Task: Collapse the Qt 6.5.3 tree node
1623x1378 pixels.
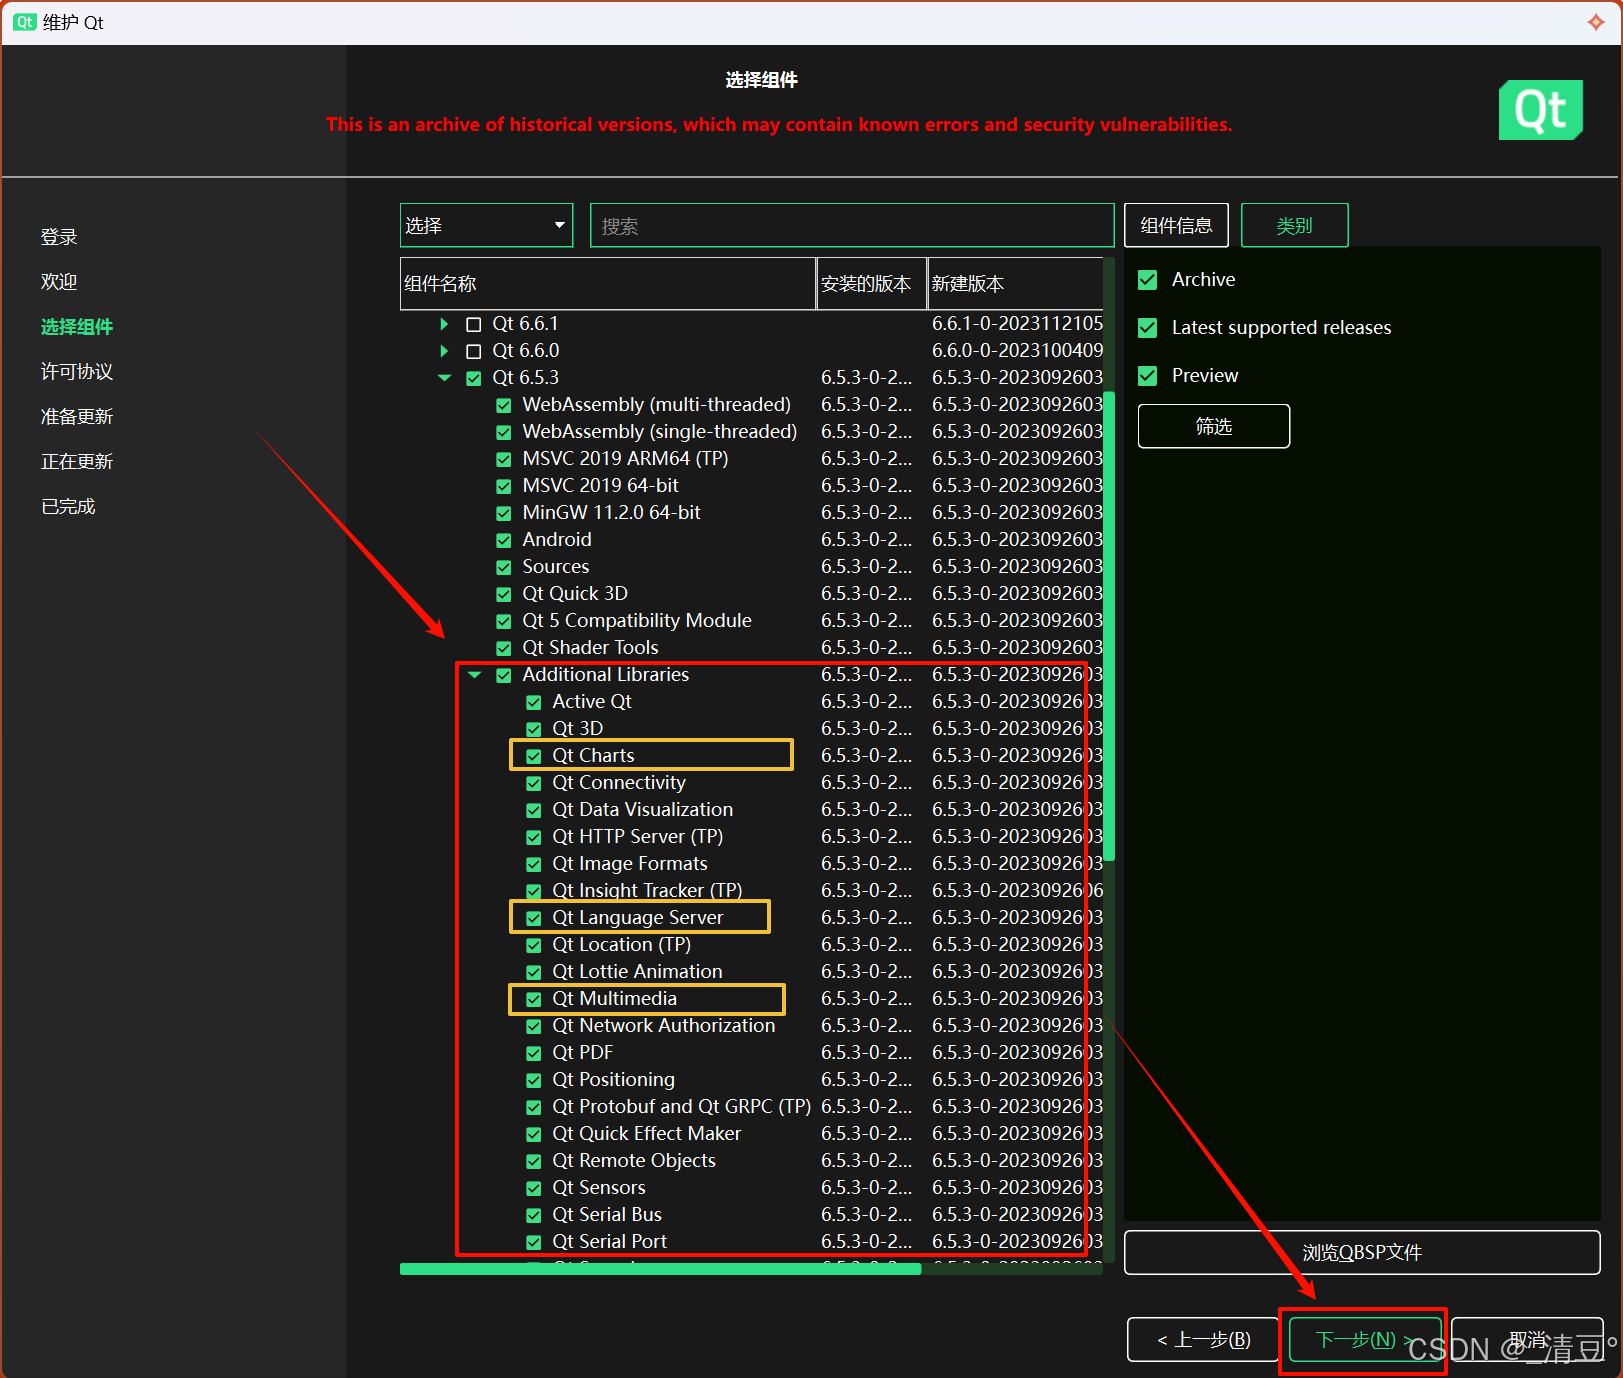Action: (444, 378)
